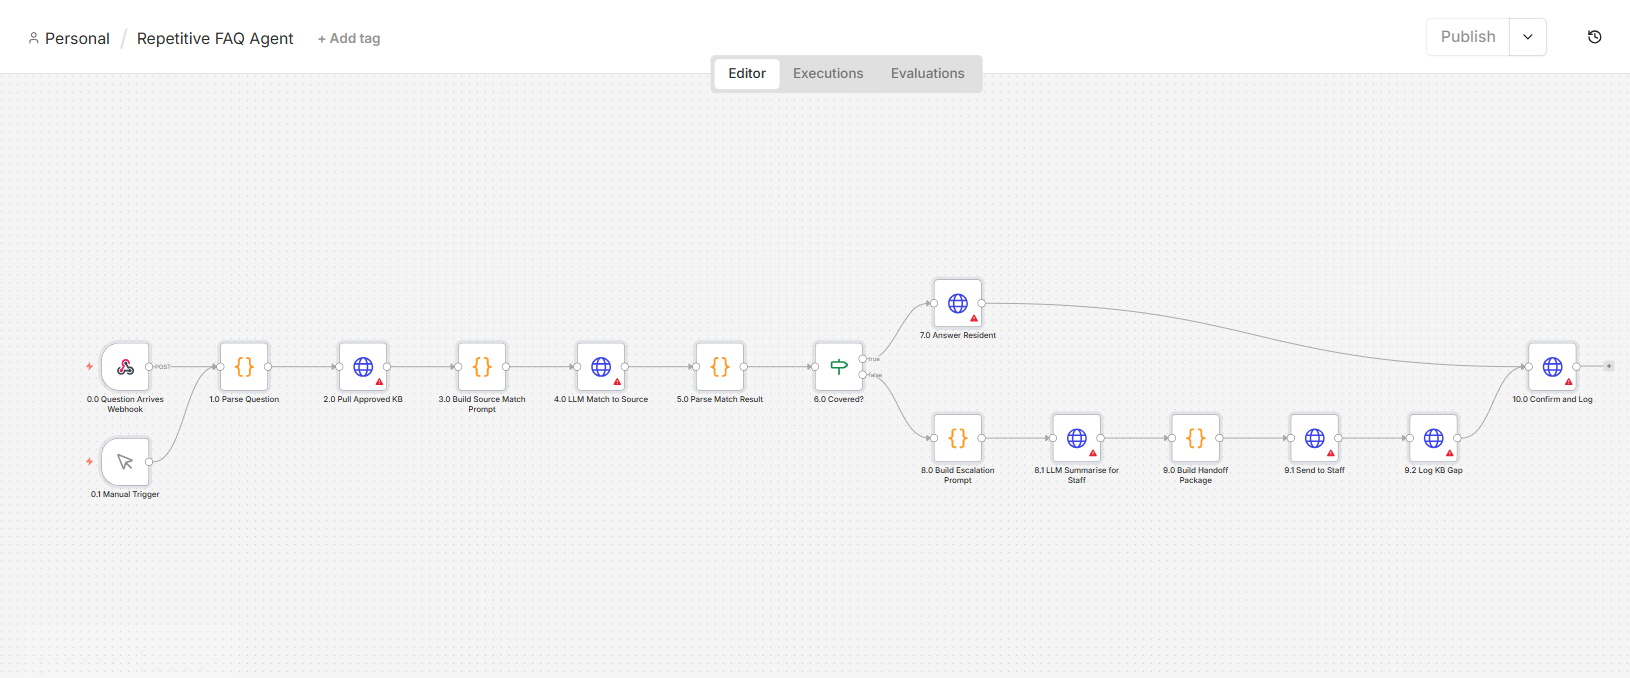The image size is (1630, 678).
Task: Select the Manual Trigger node
Action: pos(125,462)
